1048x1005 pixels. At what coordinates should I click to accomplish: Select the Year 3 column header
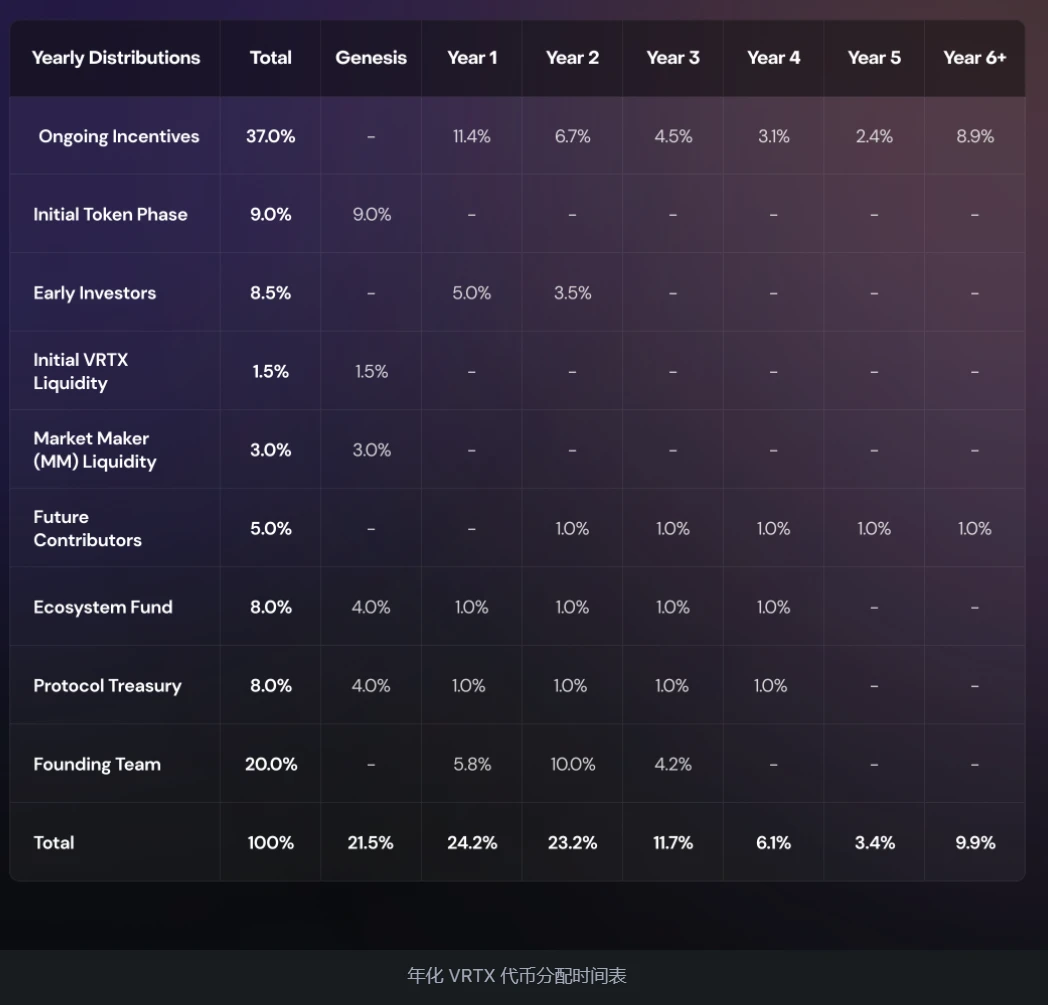[x=673, y=58]
